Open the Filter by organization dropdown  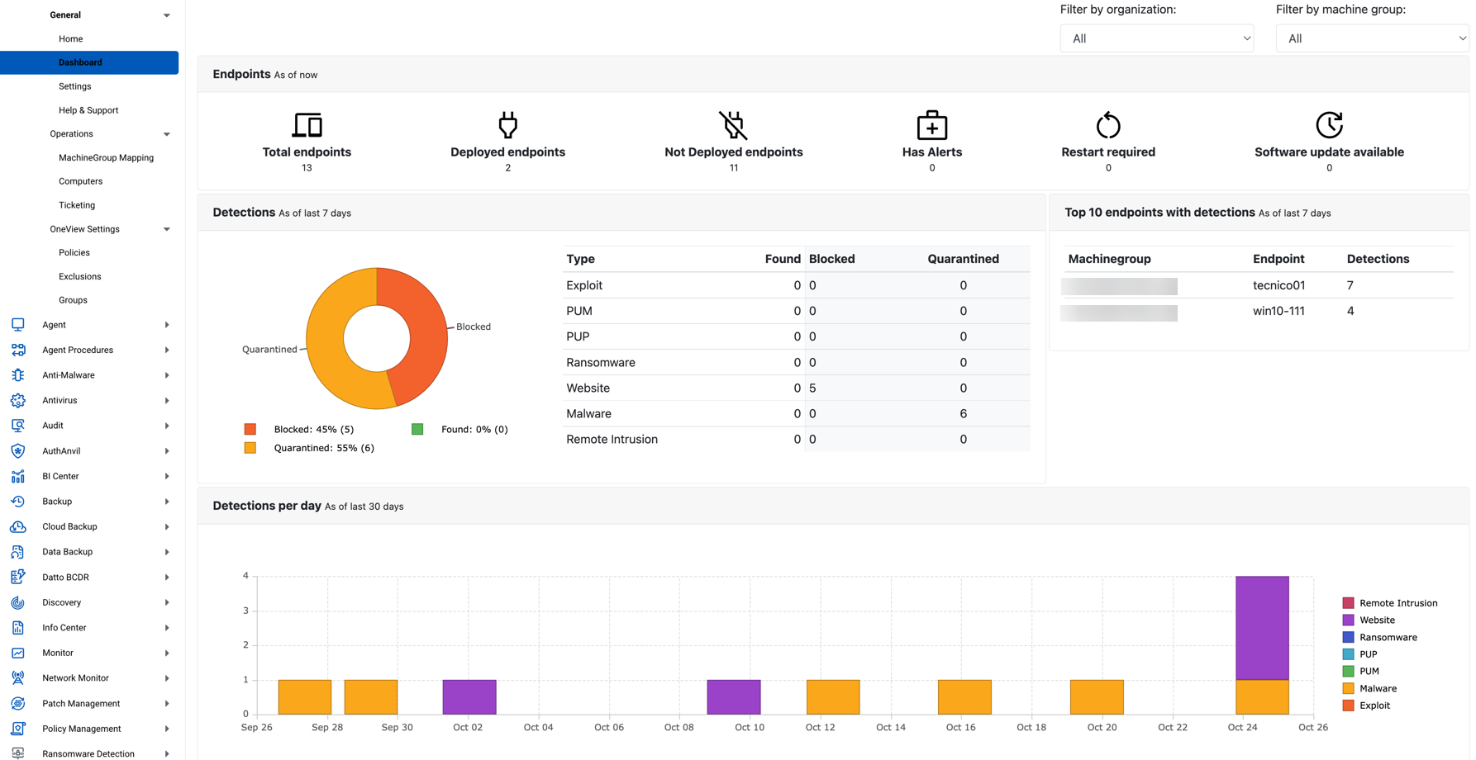pos(1156,38)
